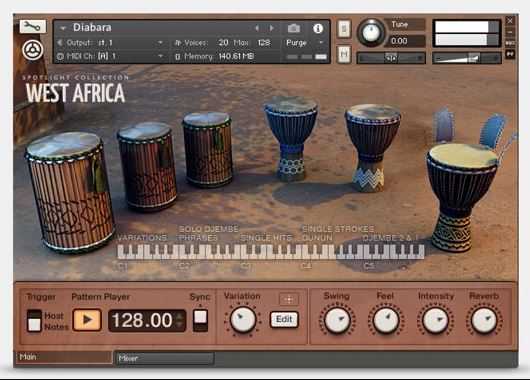Show instrument info via the i icon
Screen dimensions: 530x380
318,29
